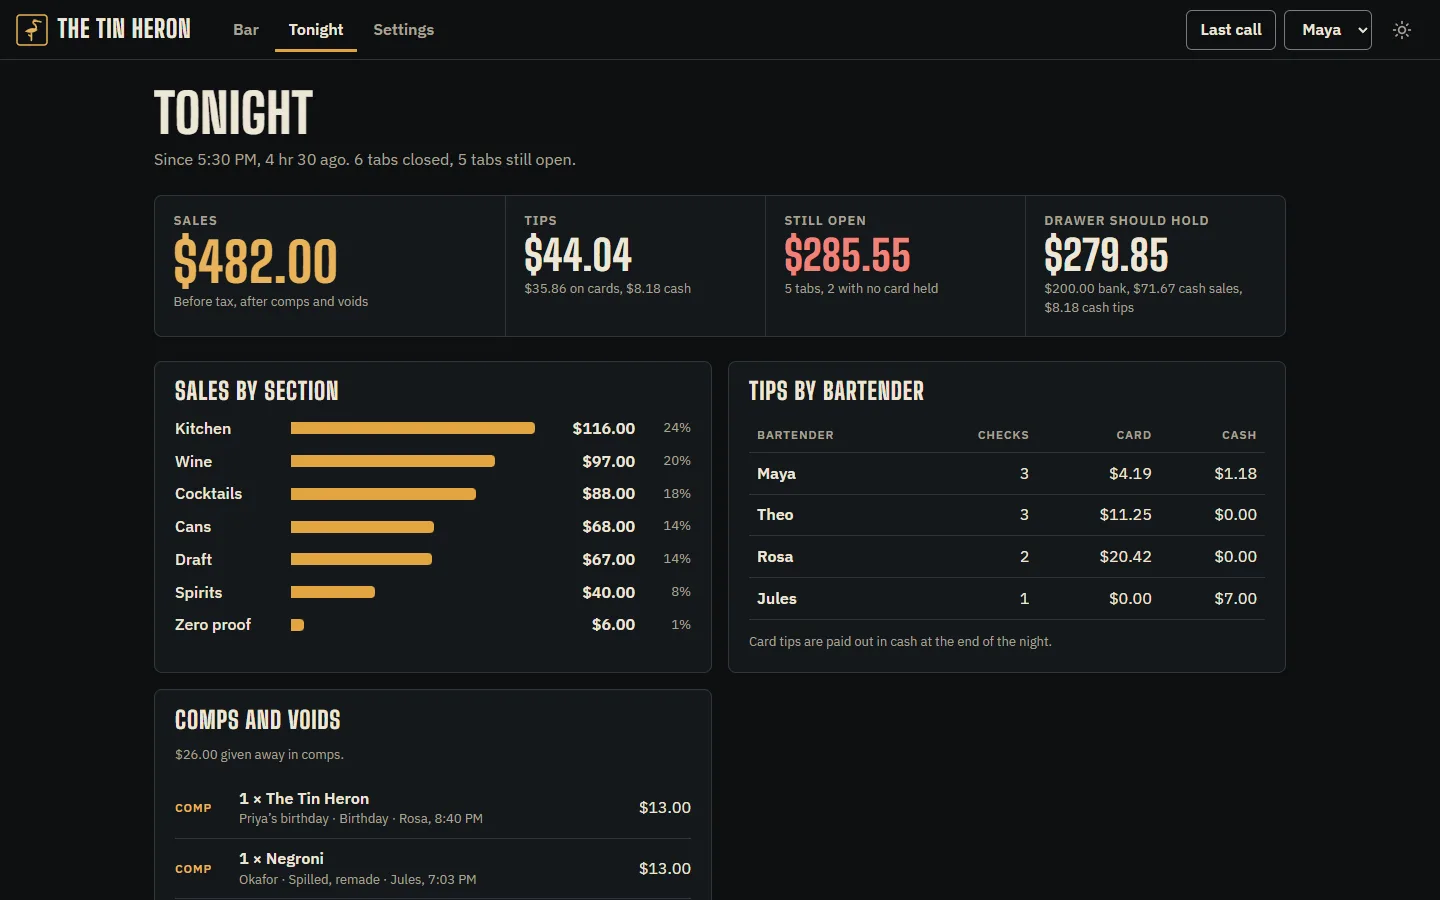
Task: Open the Settings tab
Action: [x=404, y=30]
